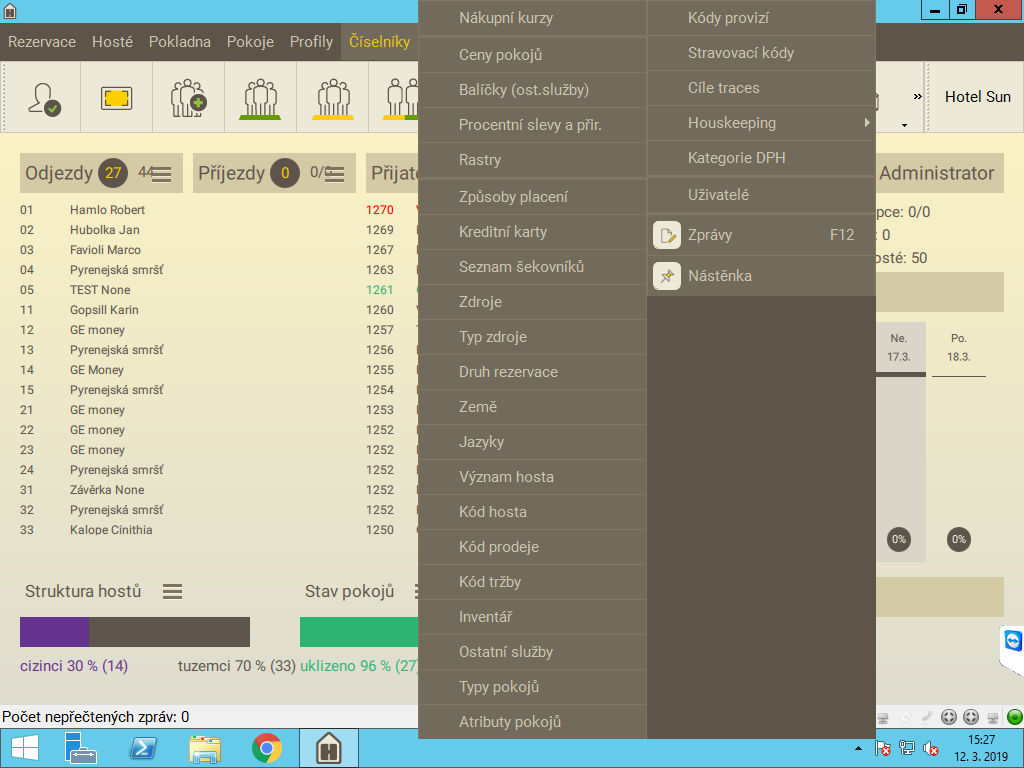The image size is (1024, 768).
Task: Open the Odjezdy list menu
Action: 161,174
